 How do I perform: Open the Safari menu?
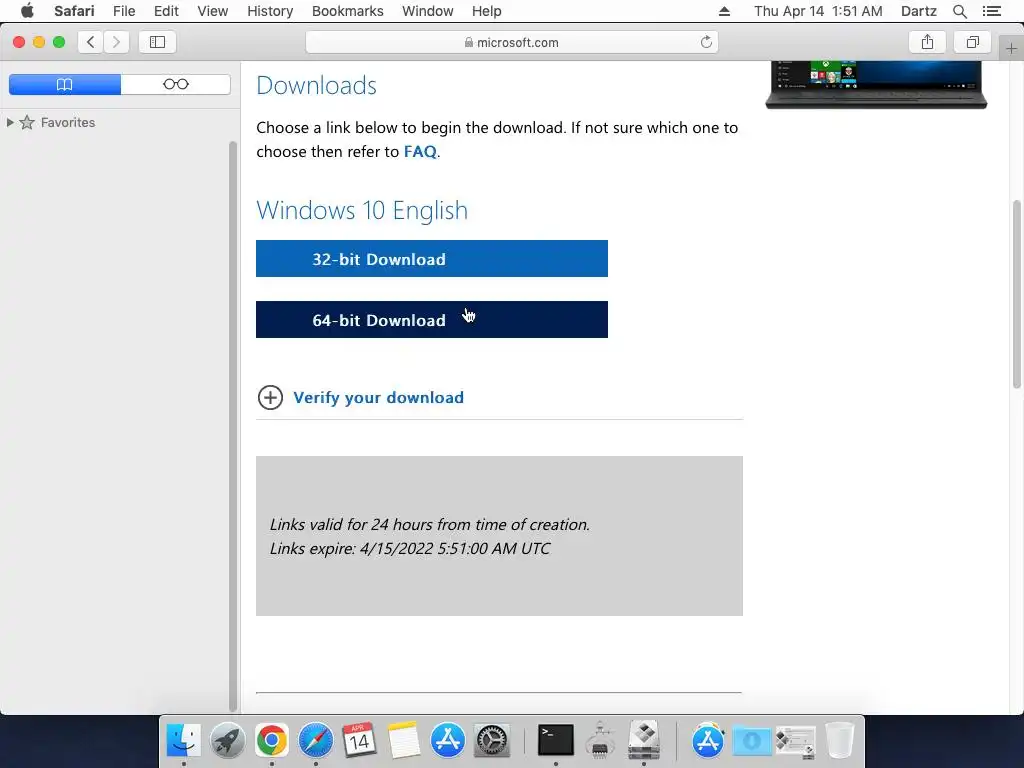click(x=74, y=11)
